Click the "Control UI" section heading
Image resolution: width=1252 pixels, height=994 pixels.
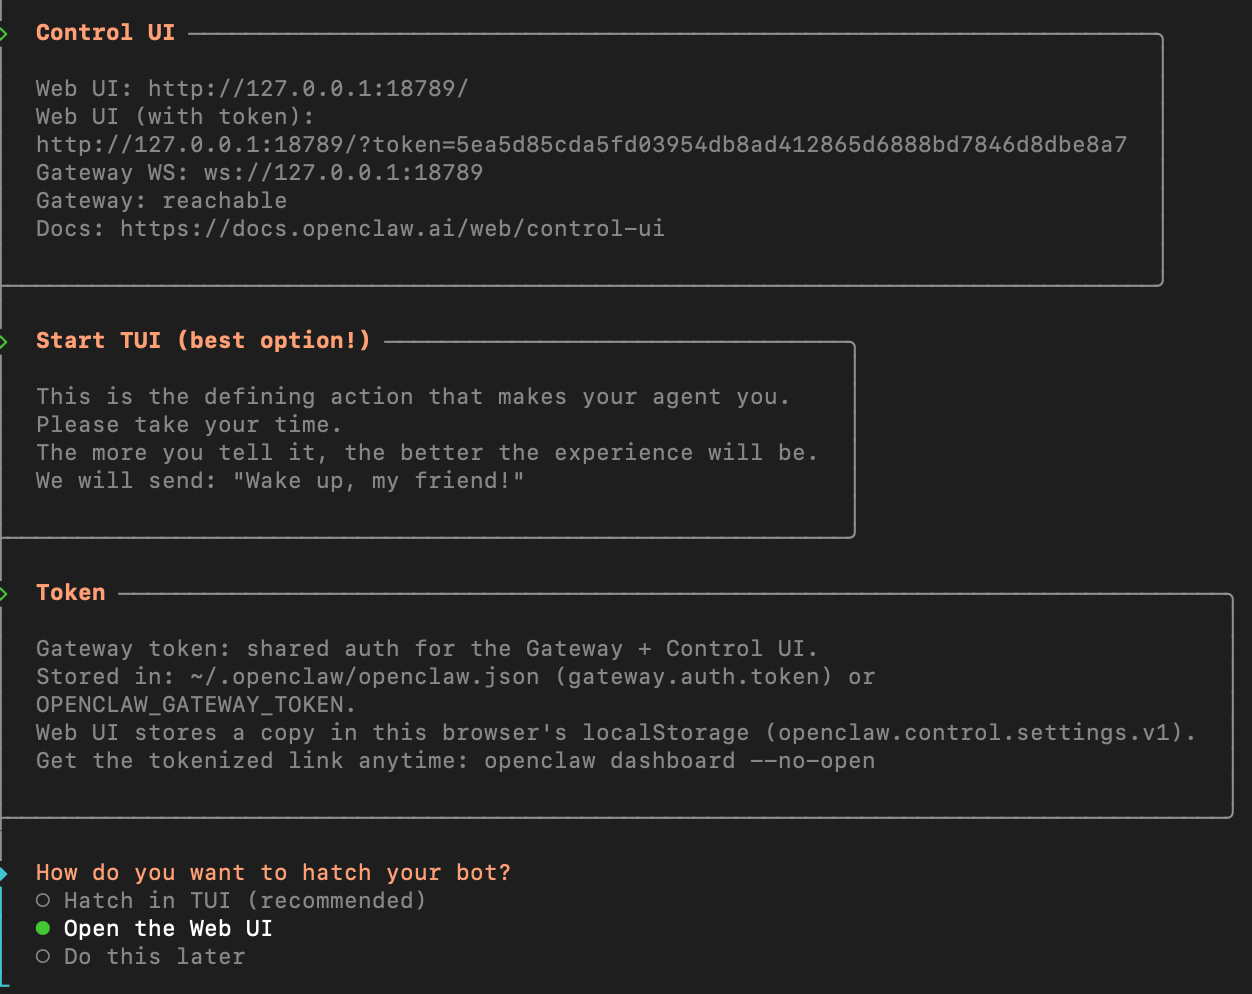pyautogui.click(x=105, y=33)
